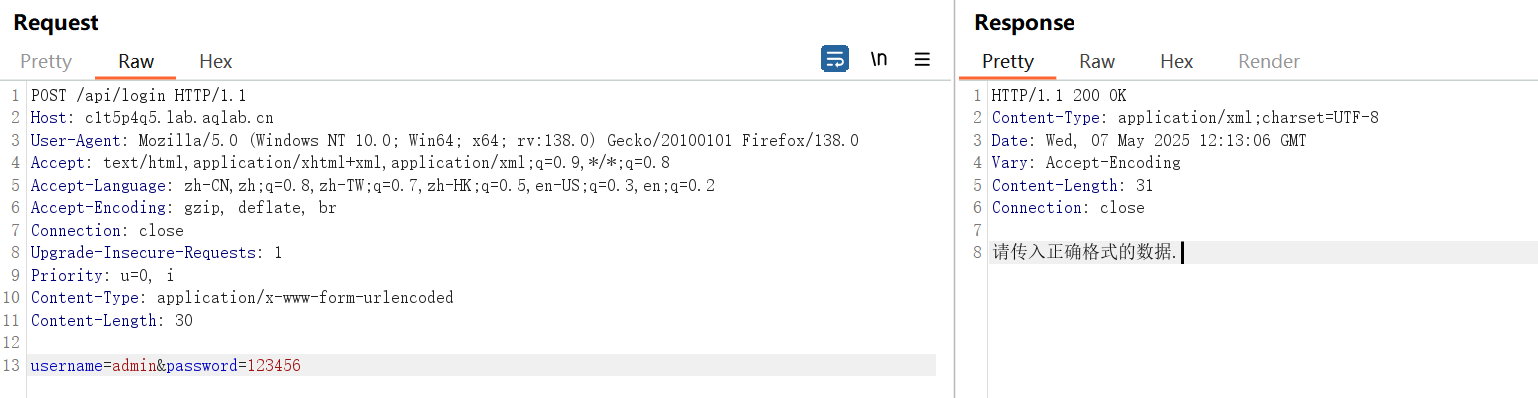Click the HTTP/1.1 200 OK status line

pyautogui.click(x=1059, y=96)
